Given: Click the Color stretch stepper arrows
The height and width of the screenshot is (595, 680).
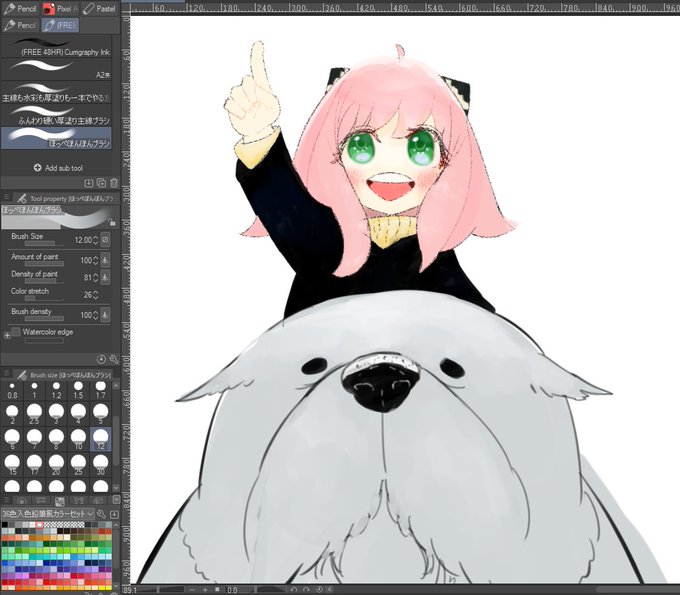Looking at the screenshot, I should tap(96, 295).
